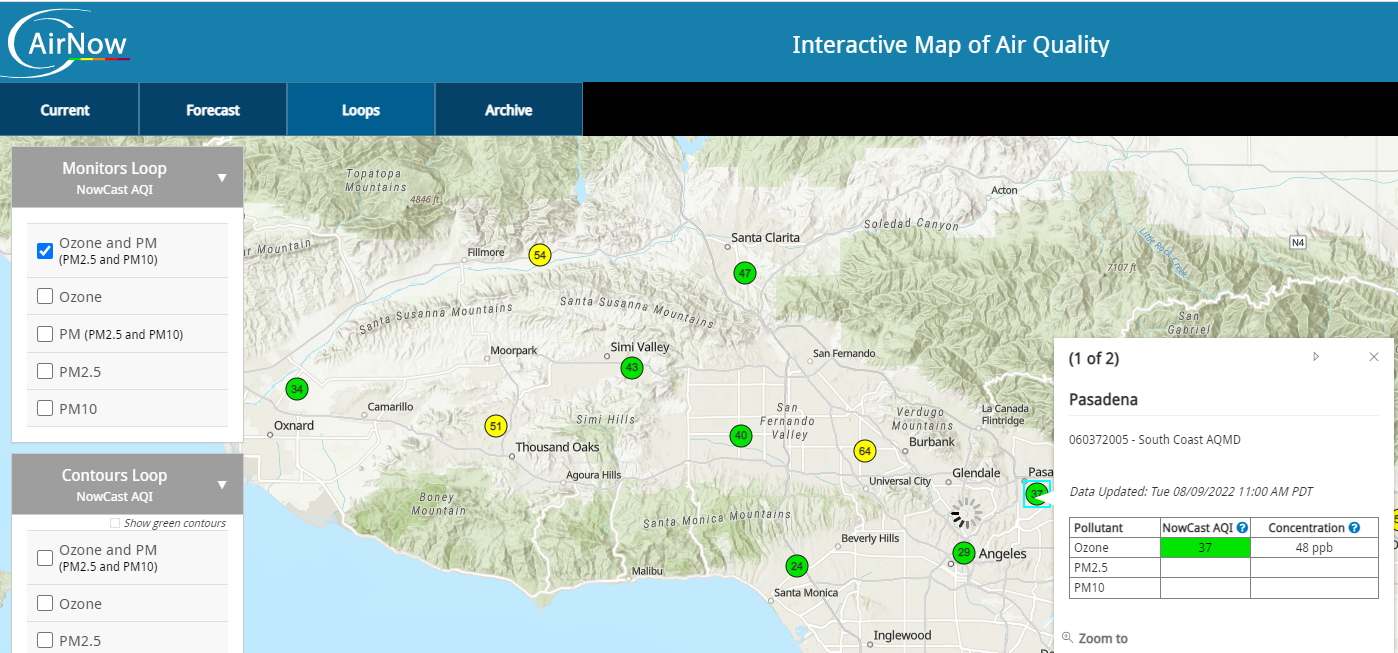Screen dimensions: 1398x653
Task: Enable Contours Ozone and PM checkbox
Action: point(45,558)
